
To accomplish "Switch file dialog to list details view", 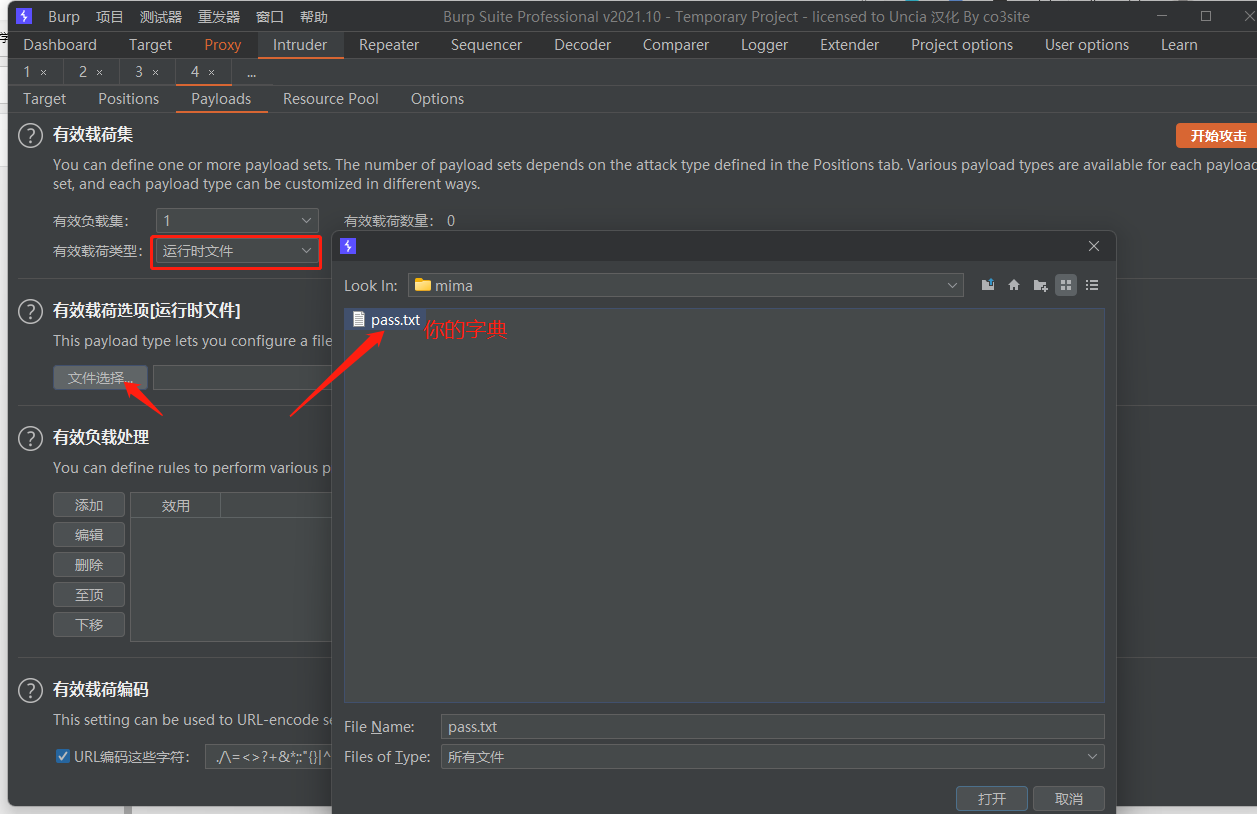I will (1092, 285).
